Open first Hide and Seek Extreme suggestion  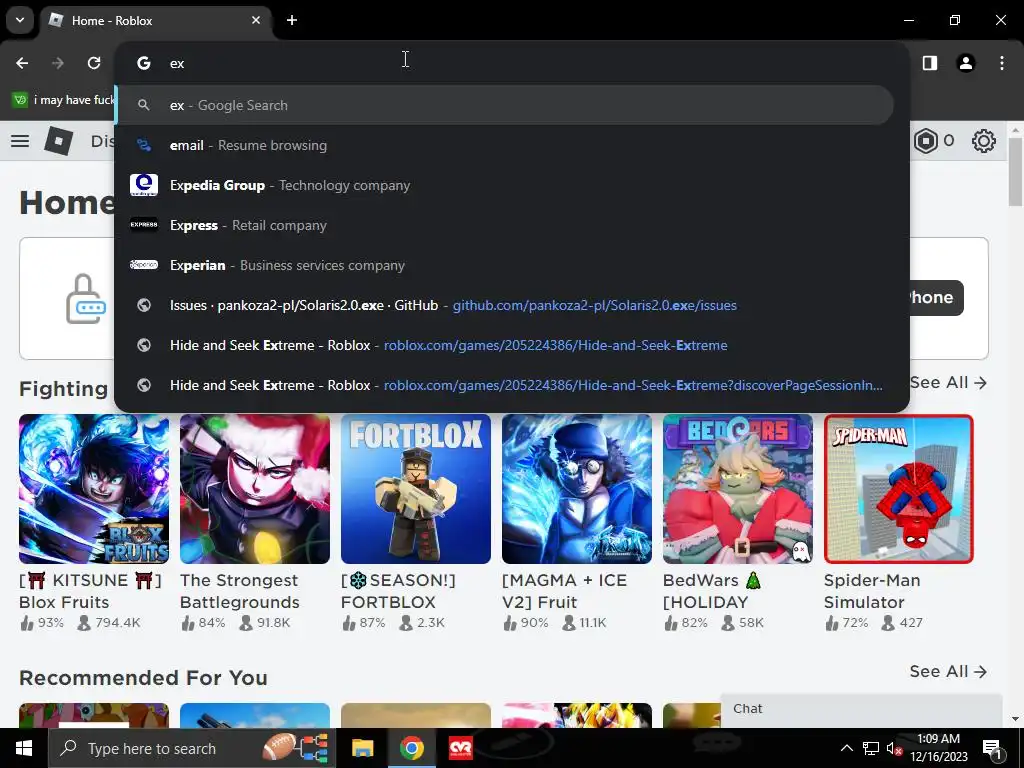coord(504,345)
